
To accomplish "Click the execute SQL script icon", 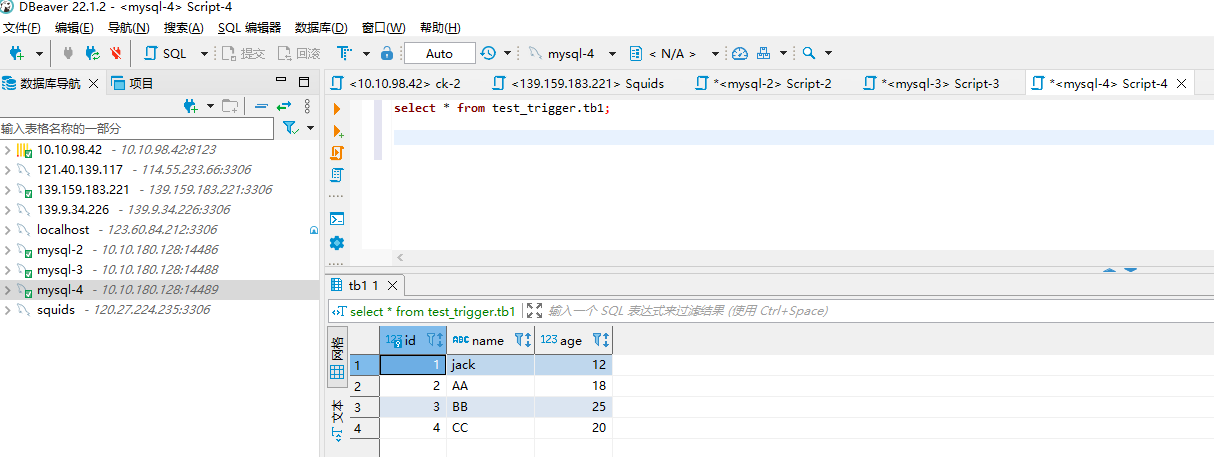I will (337, 153).
